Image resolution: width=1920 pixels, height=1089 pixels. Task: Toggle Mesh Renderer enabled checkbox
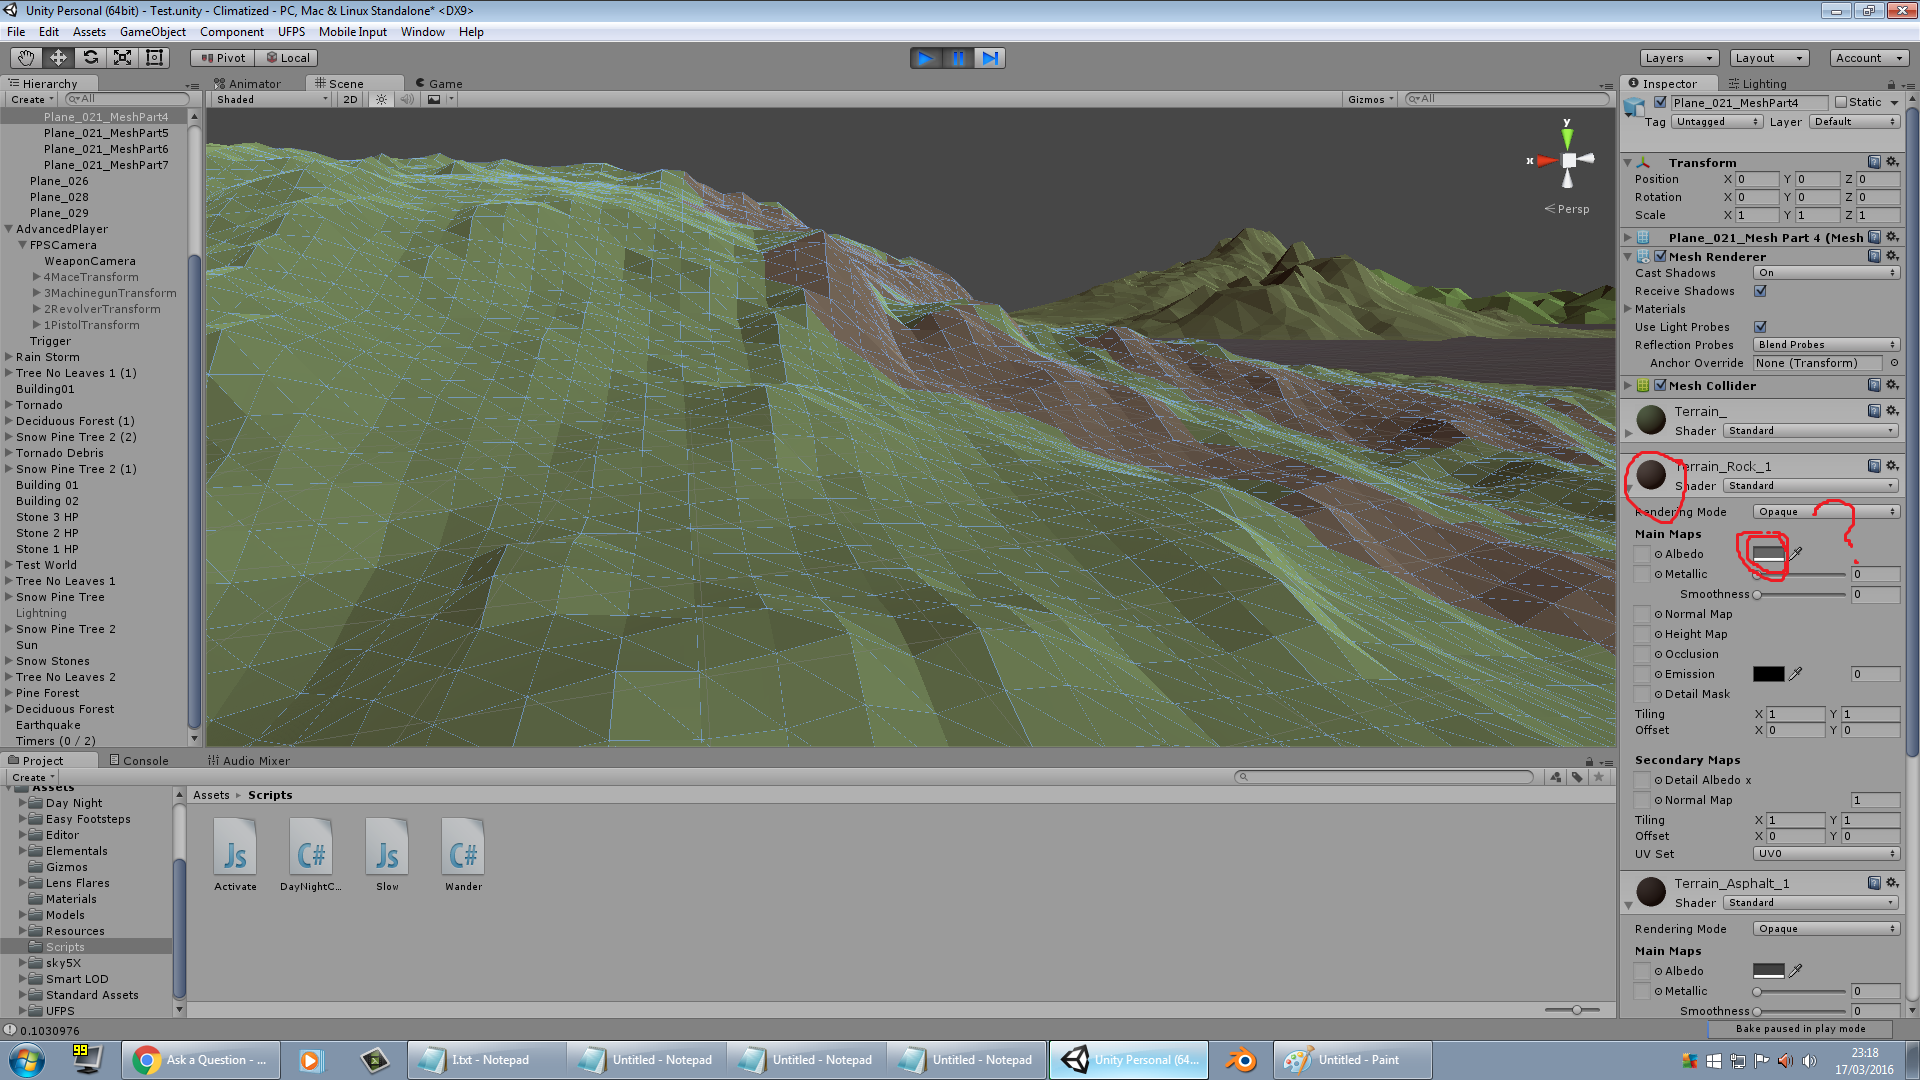pos(1661,257)
